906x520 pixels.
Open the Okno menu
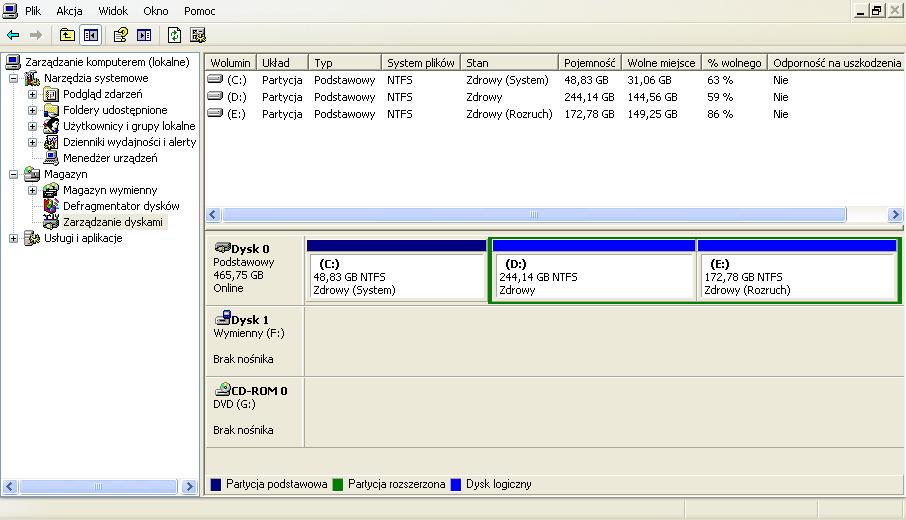tap(155, 11)
